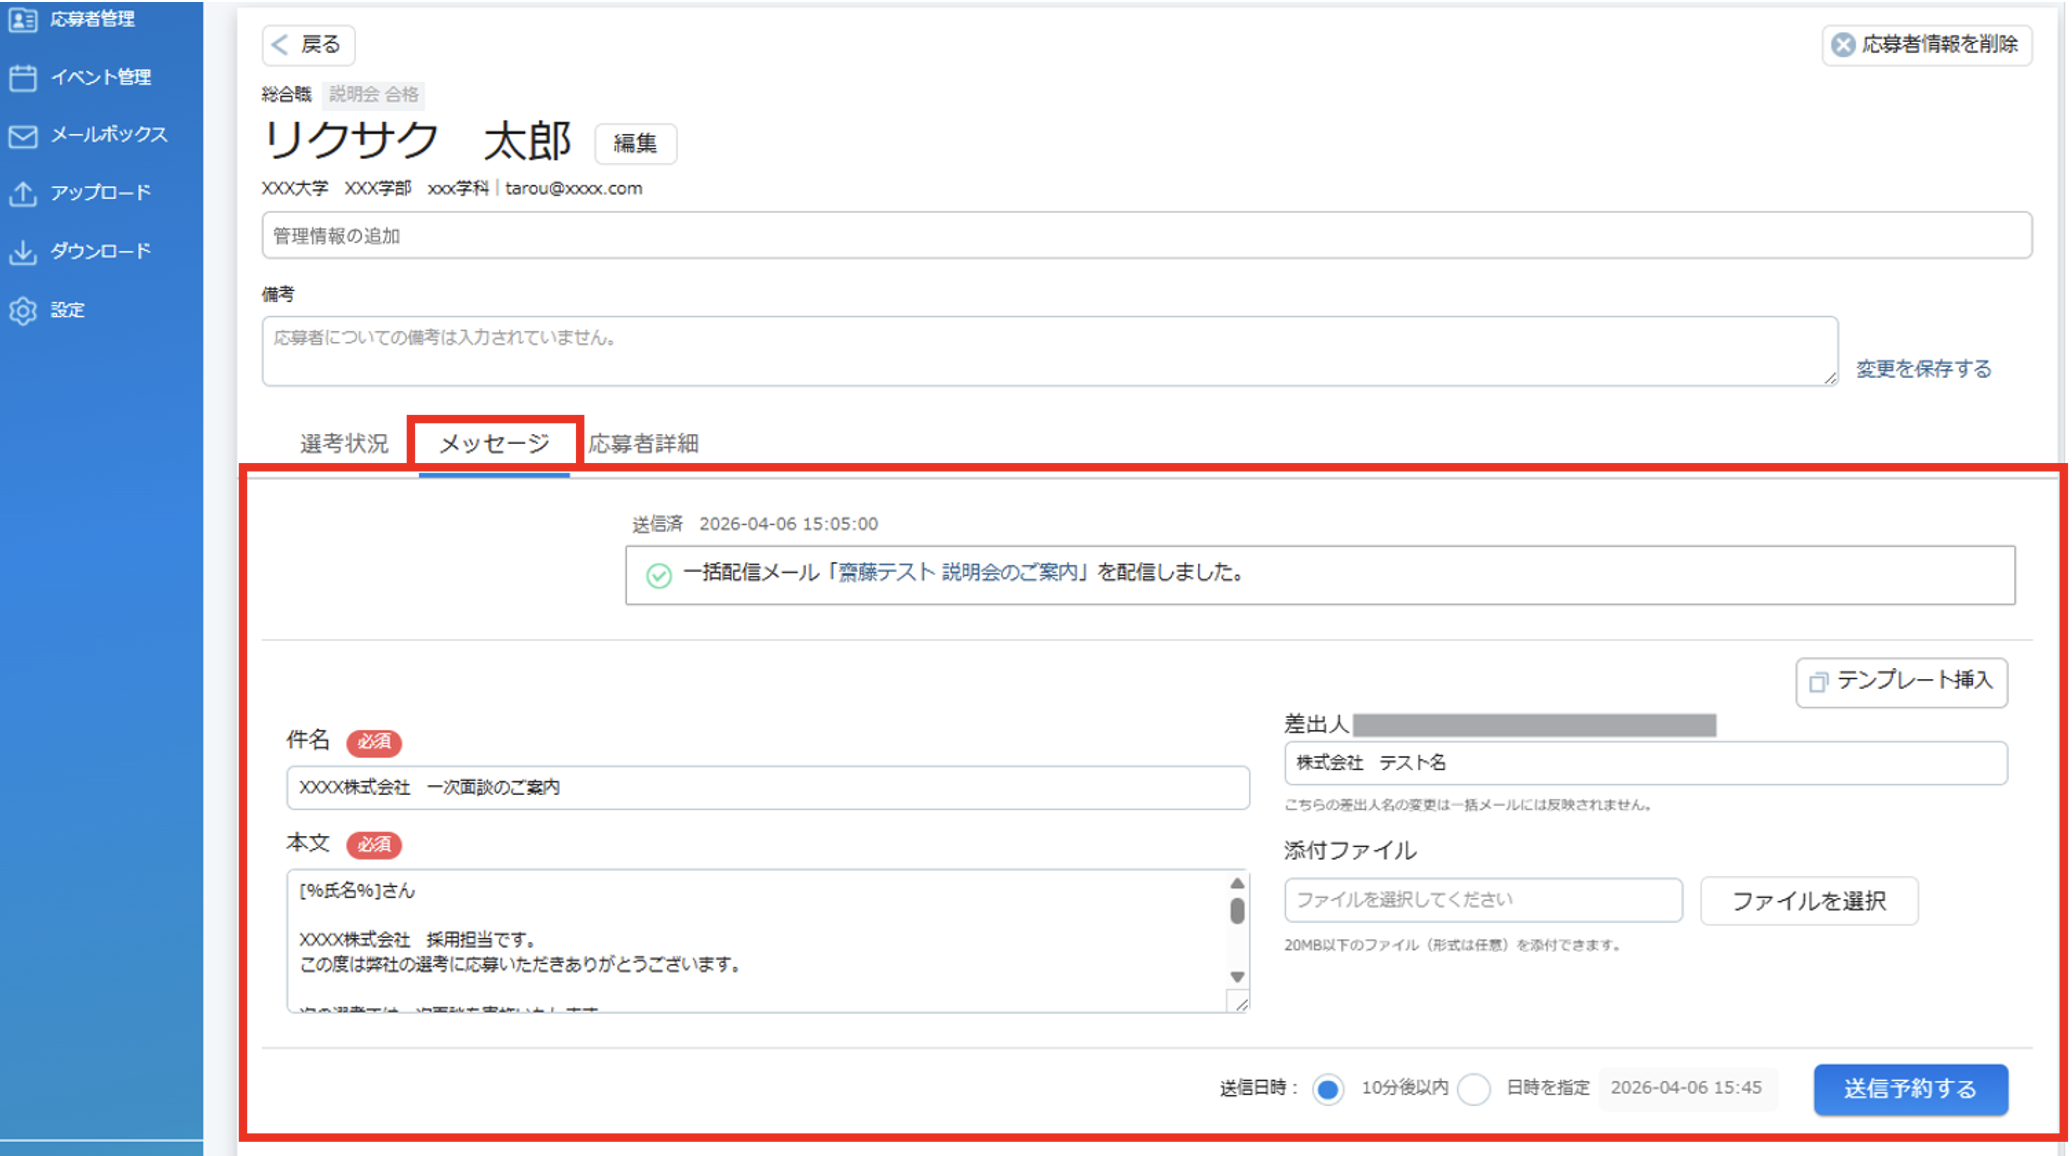Select the 10分後以内 radio button
The height and width of the screenshot is (1156, 2072).
point(1328,1089)
